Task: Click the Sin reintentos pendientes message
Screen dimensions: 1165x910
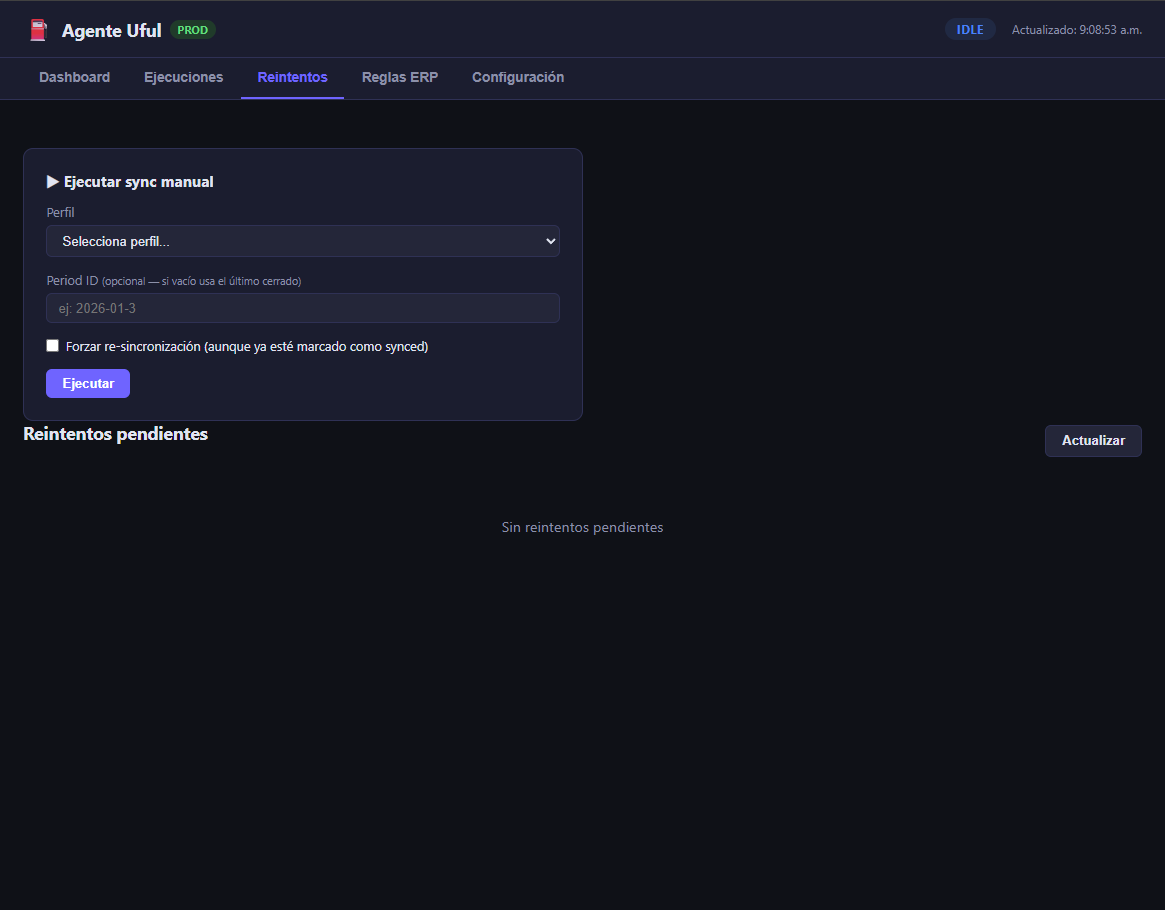Action: click(x=582, y=527)
